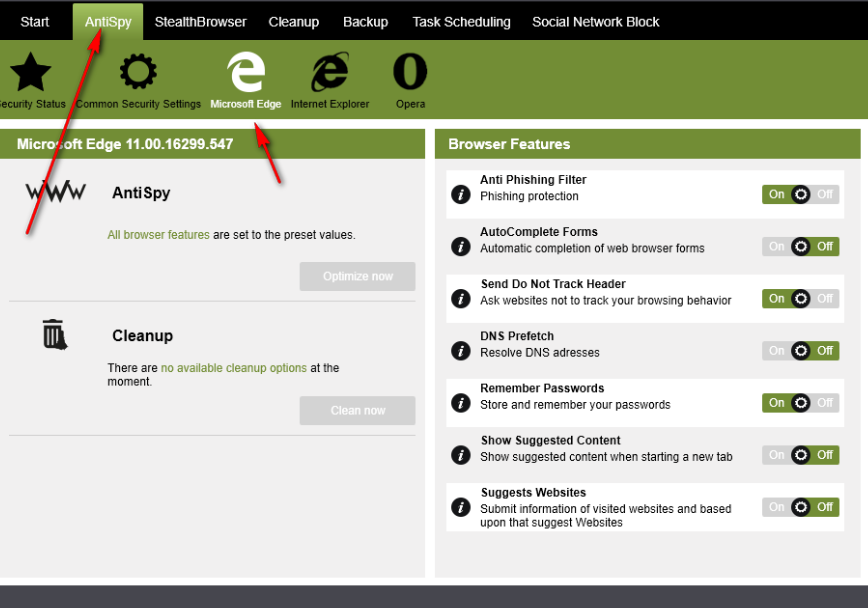This screenshot has height=608, width=868.
Task: Click the Optimize now button
Action: tap(358, 276)
